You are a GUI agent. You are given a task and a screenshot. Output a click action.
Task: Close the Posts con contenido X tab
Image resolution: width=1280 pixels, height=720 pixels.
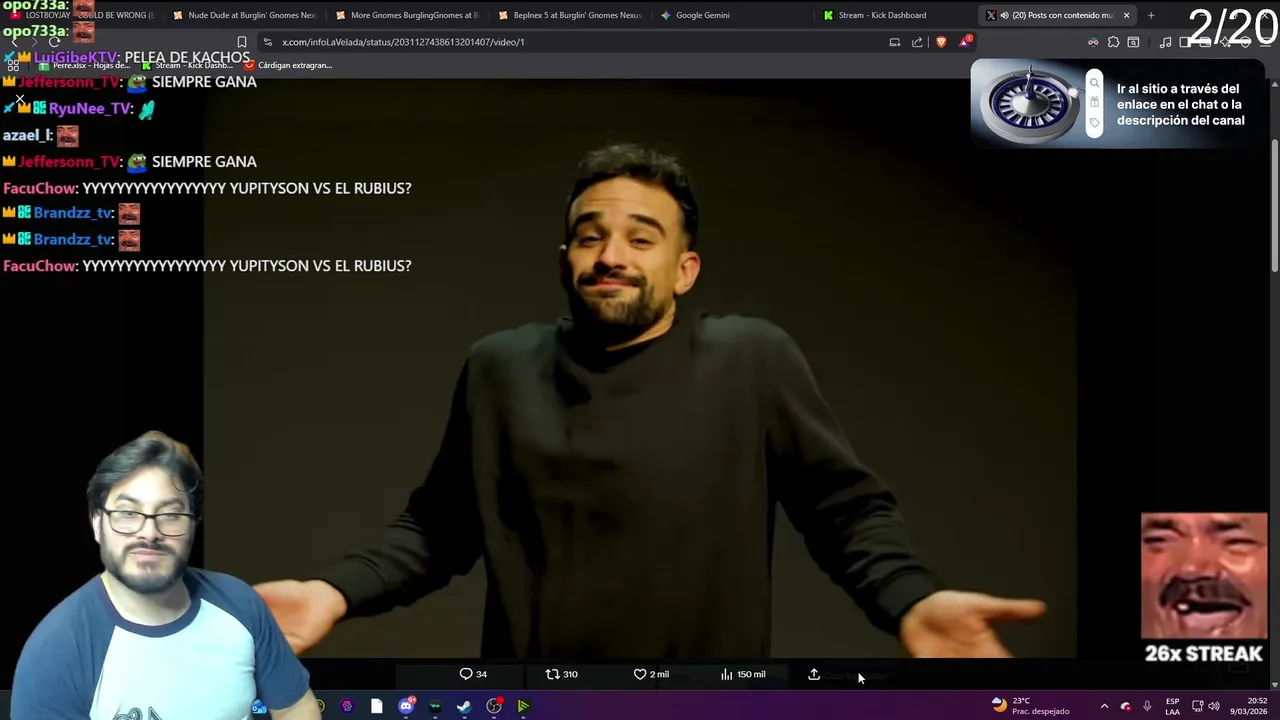pos(1126,15)
